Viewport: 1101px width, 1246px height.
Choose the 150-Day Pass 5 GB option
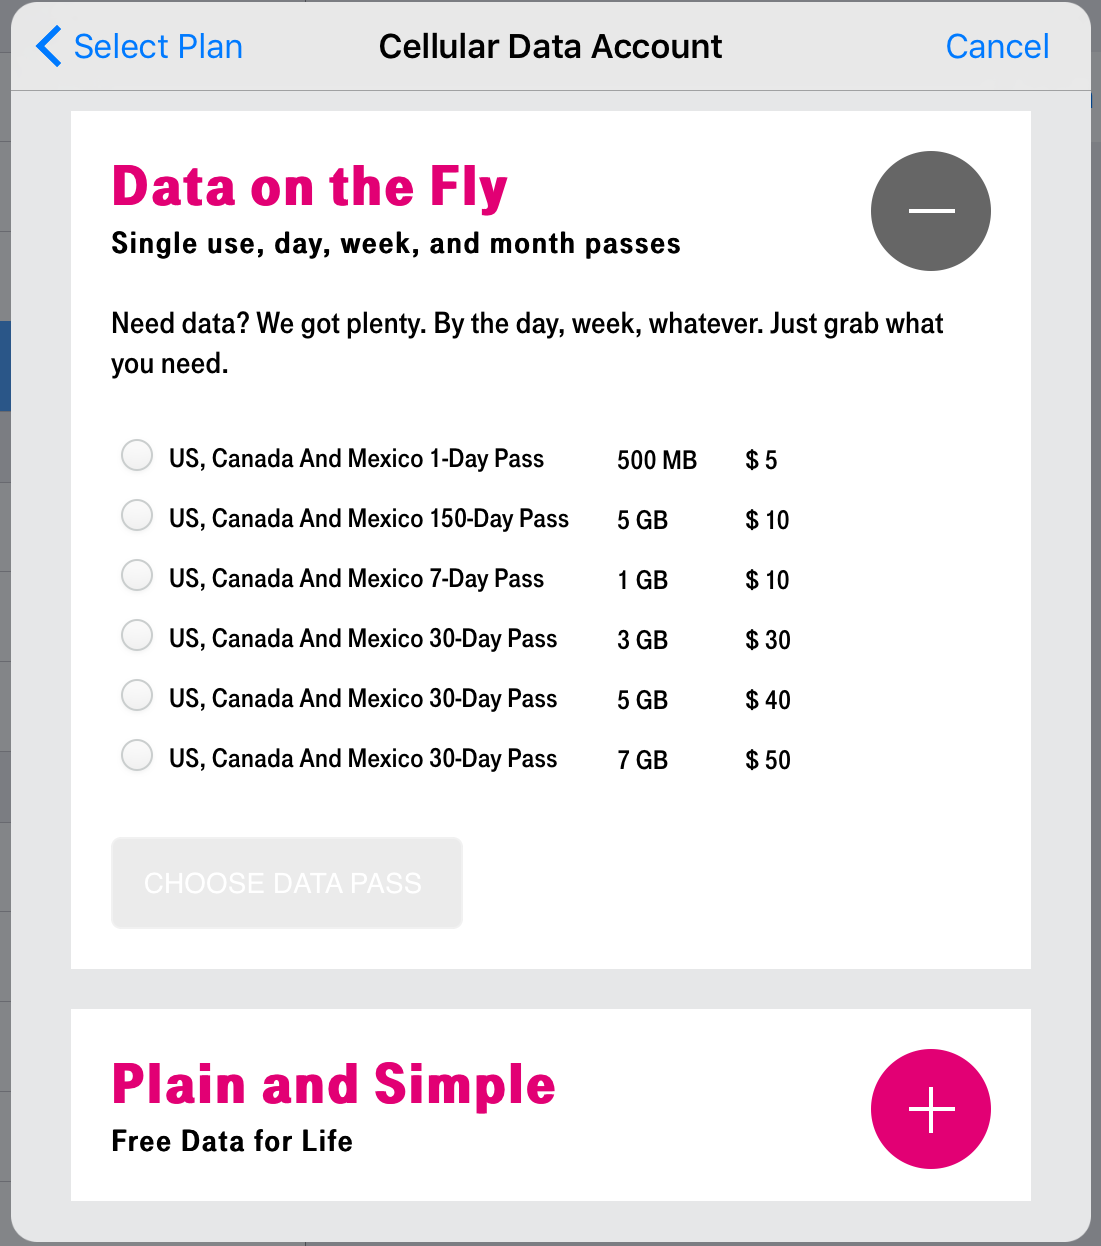(x=137, y=515)
